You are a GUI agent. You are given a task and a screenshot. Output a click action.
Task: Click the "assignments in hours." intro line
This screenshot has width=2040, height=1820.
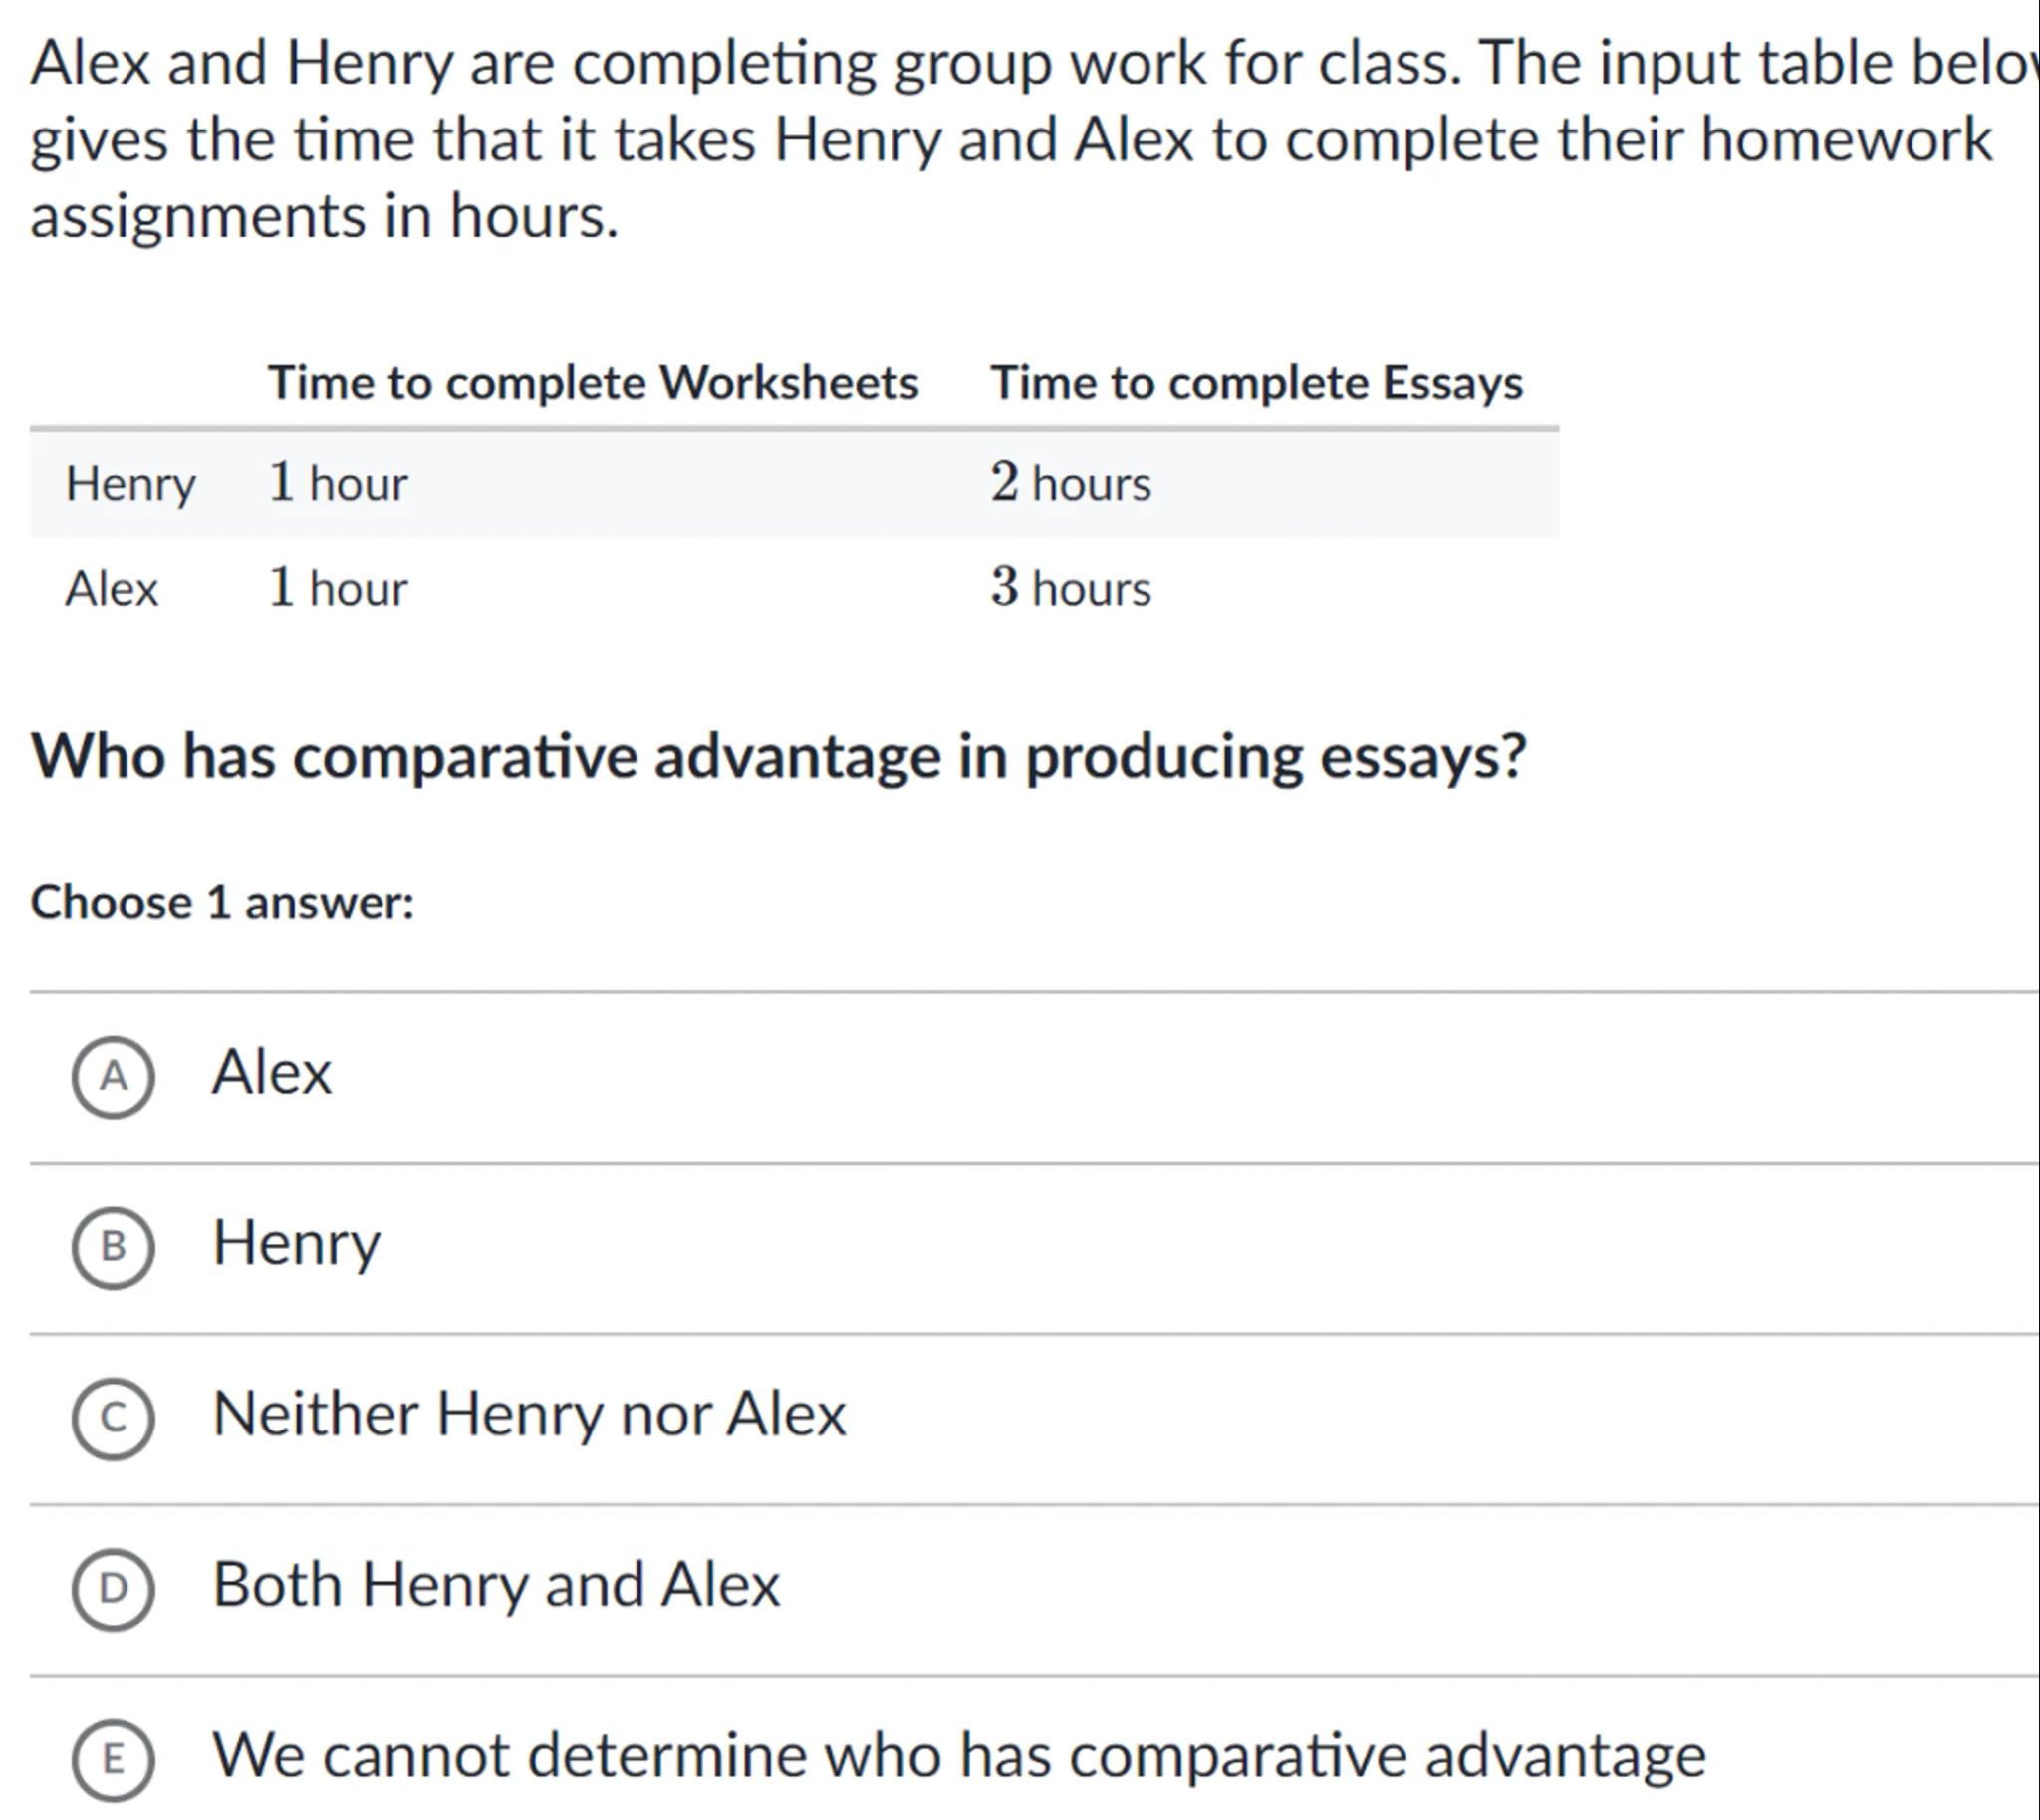pyautogui.click(x=325, y=217)
